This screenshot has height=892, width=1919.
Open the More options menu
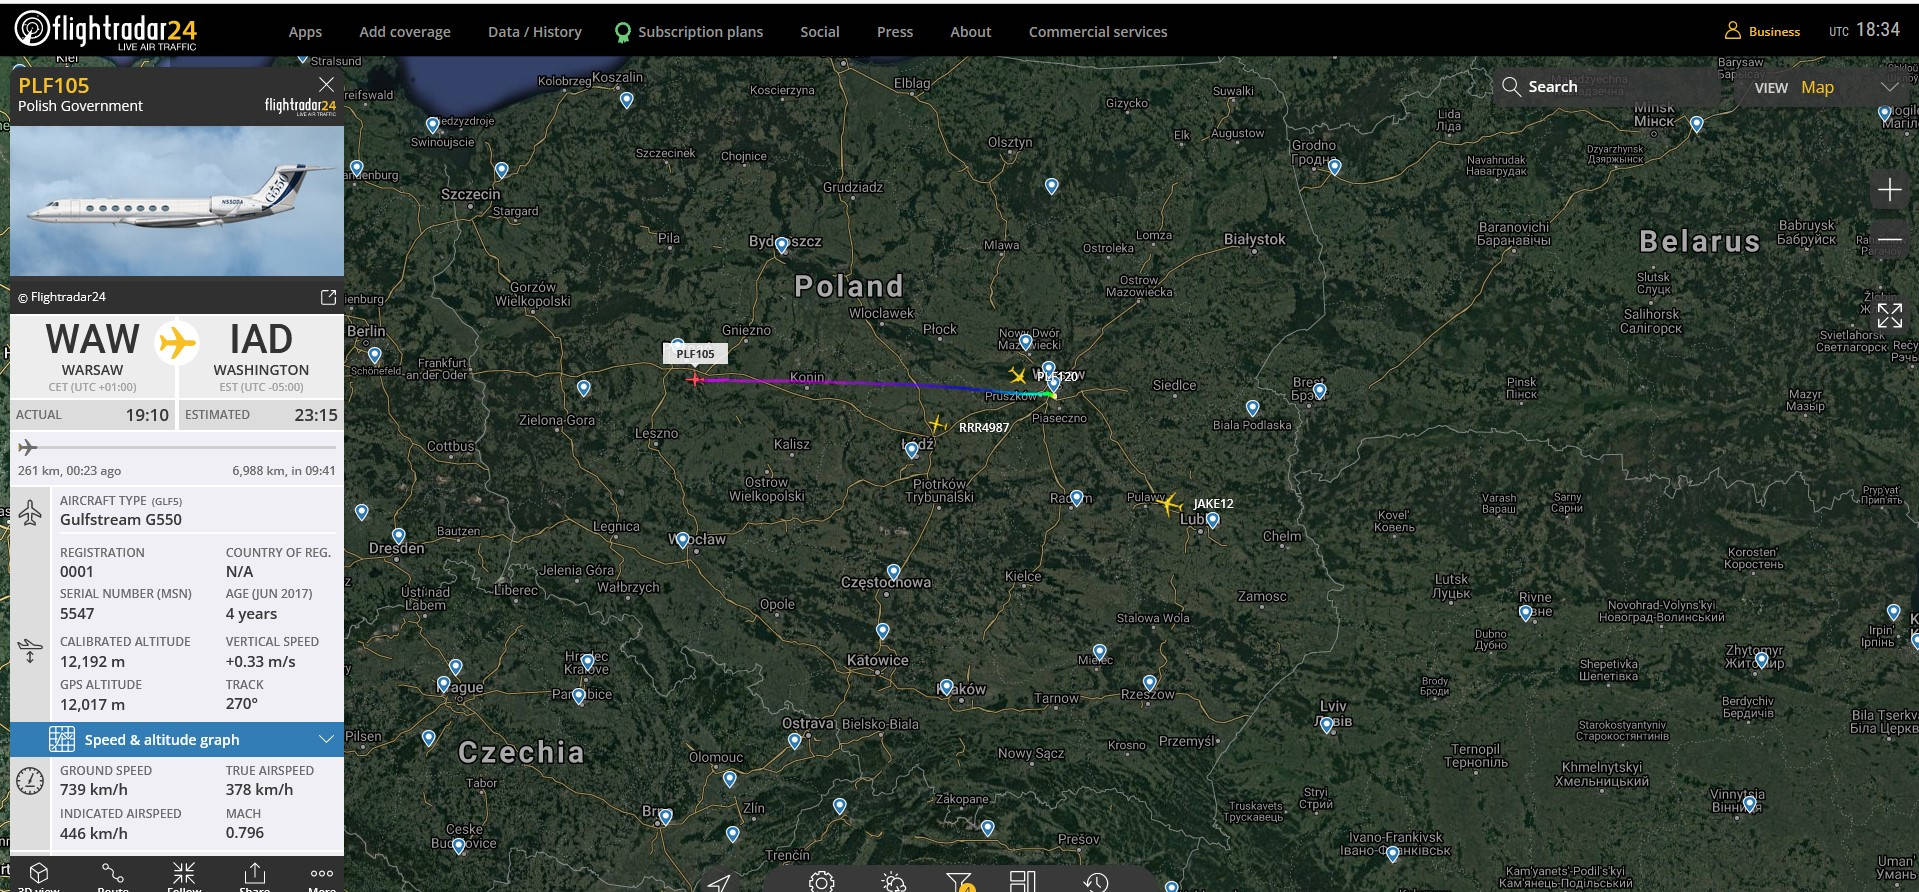tap(322, 876)
